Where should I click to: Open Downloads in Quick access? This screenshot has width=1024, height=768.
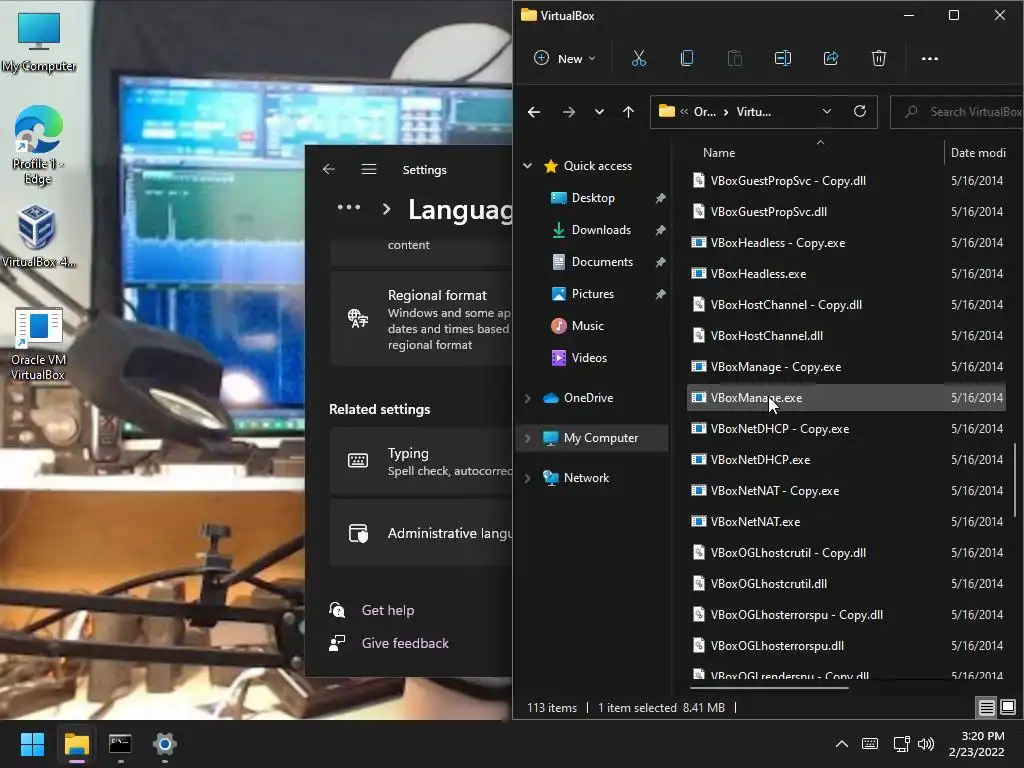[601, 230]
